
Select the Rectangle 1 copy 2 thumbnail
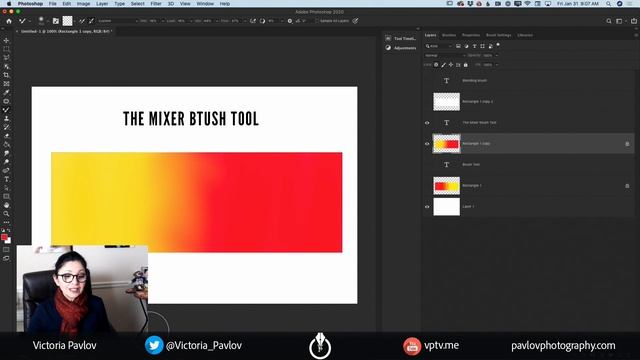point(446,102)
